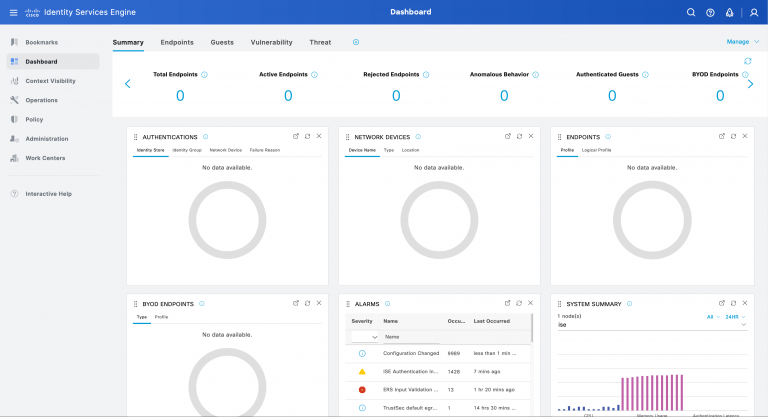Refresh the summary metrics strip
768x417 pixels.
[747, 61]
